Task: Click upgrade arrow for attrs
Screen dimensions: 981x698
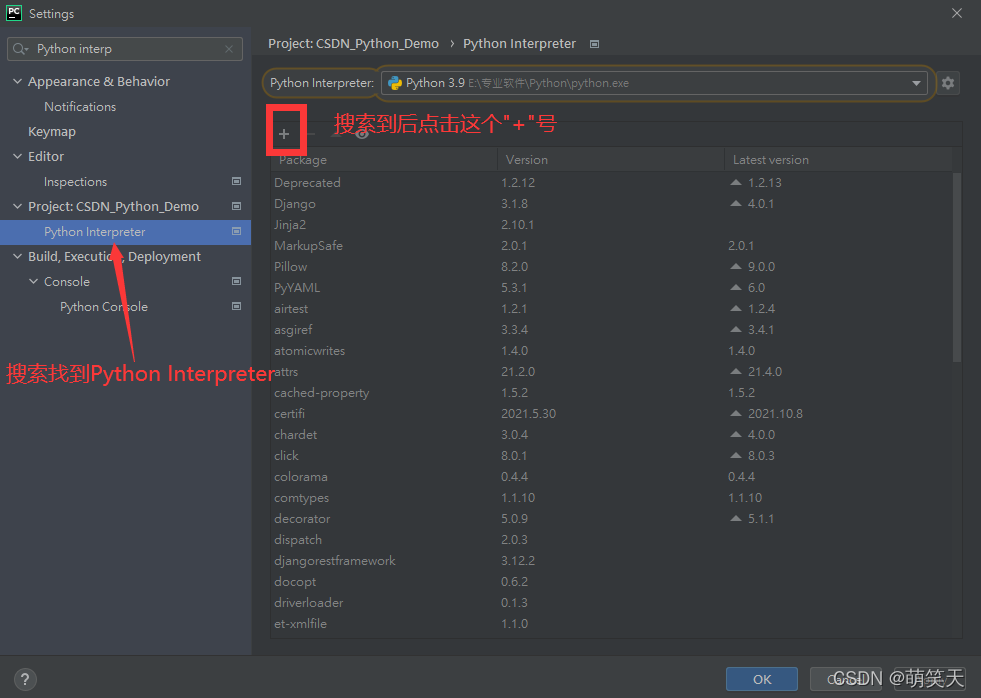Action: (736, 372)
